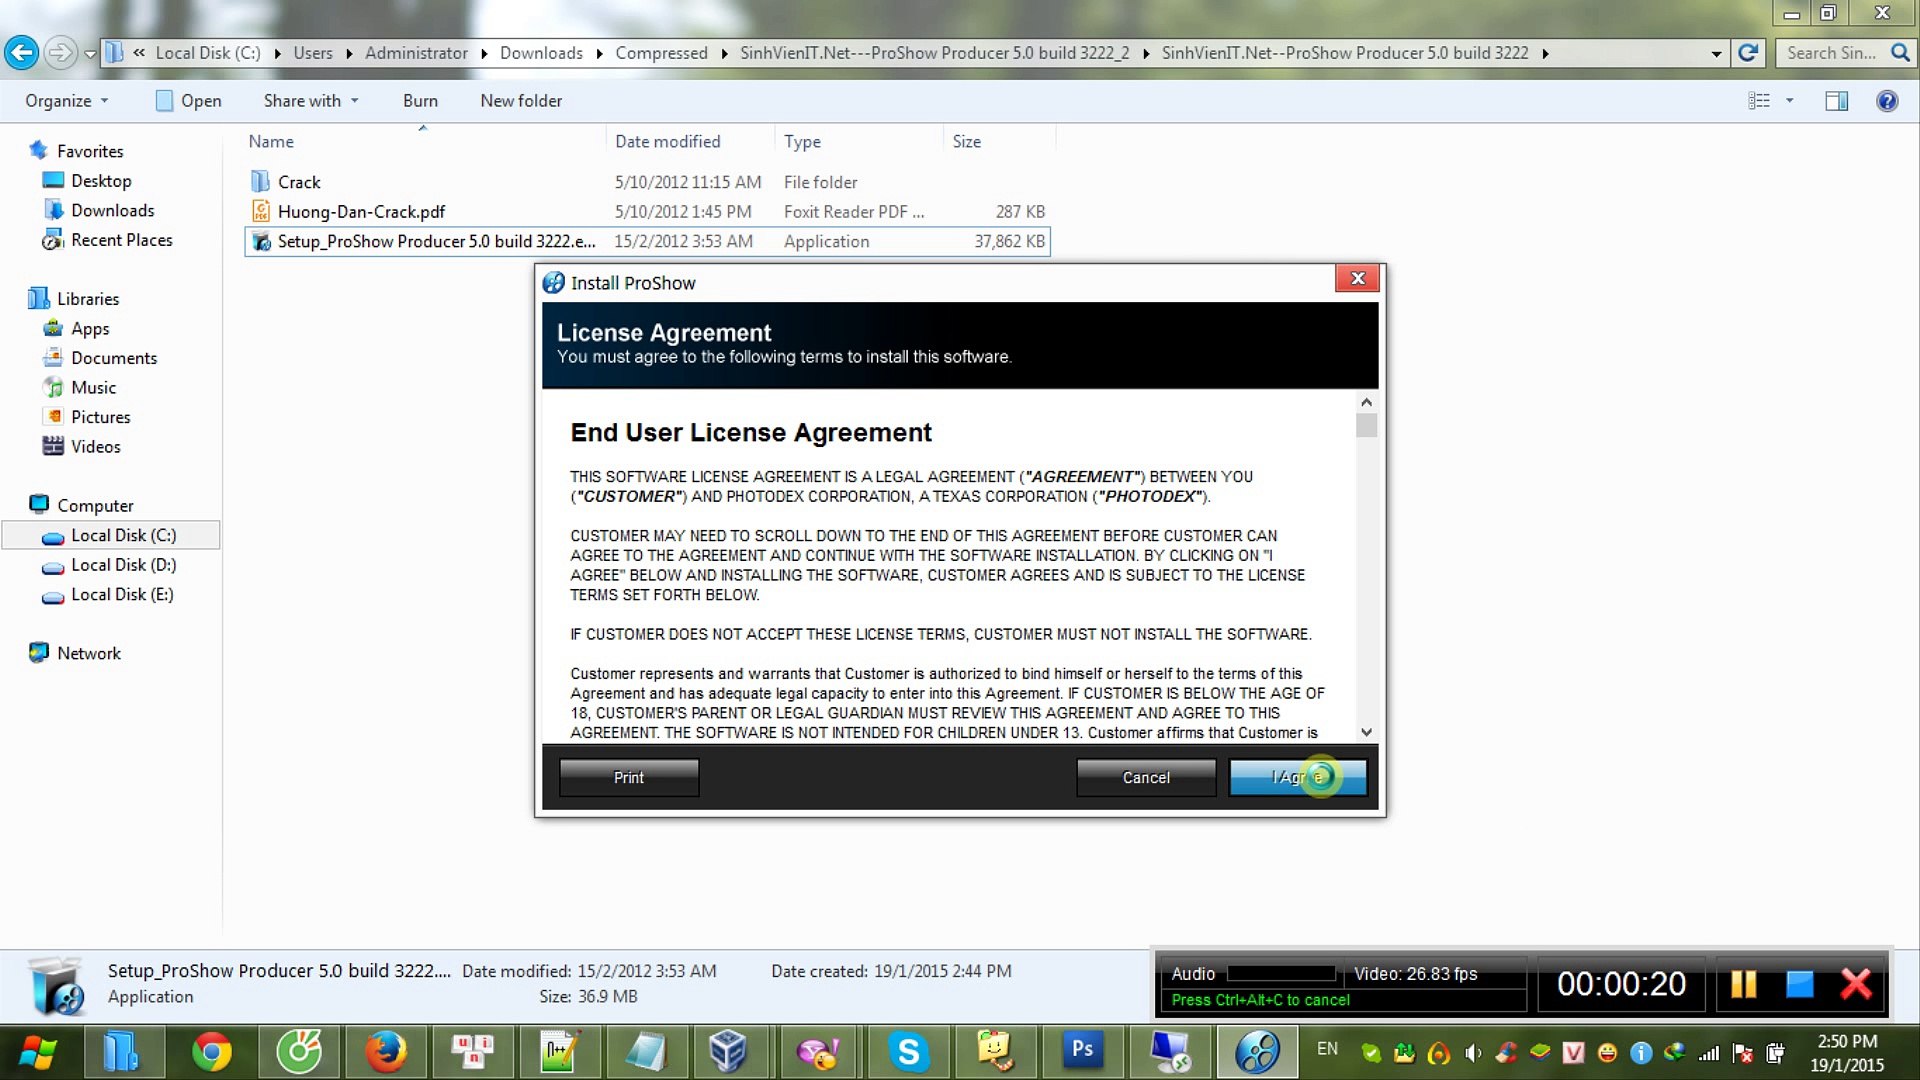Open the change view options arrow
This screenshot has height=1080, width=1920.
(1789, 101)
